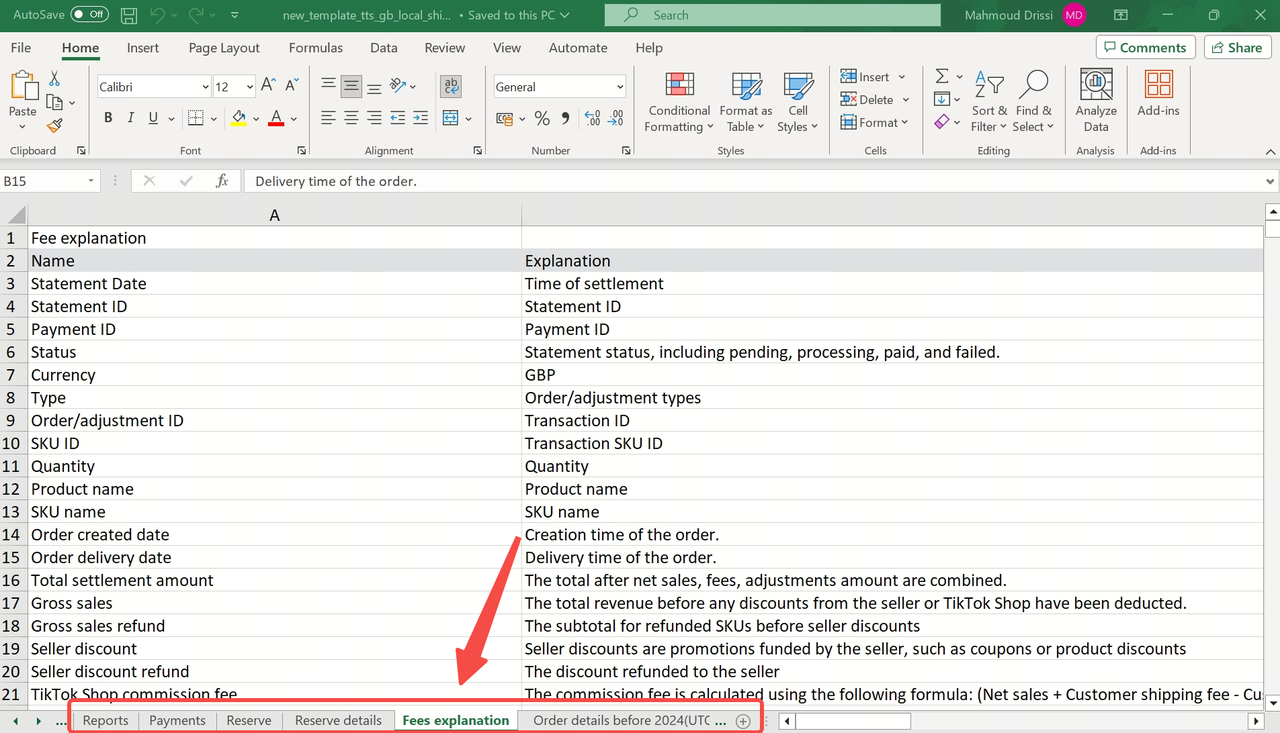Decrease the cell indent
The height and width of the screenshot is (733, 1280).
(398, 118)
